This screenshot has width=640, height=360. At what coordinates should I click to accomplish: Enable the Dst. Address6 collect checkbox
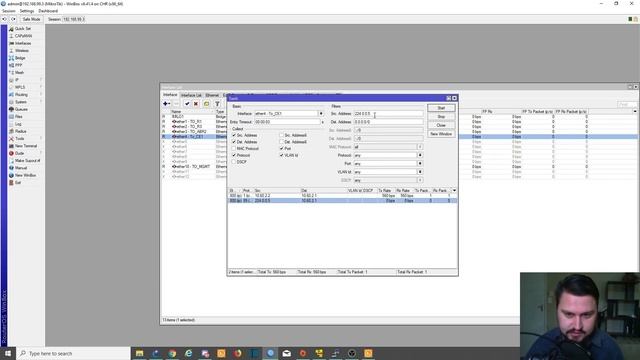point(281,142)
